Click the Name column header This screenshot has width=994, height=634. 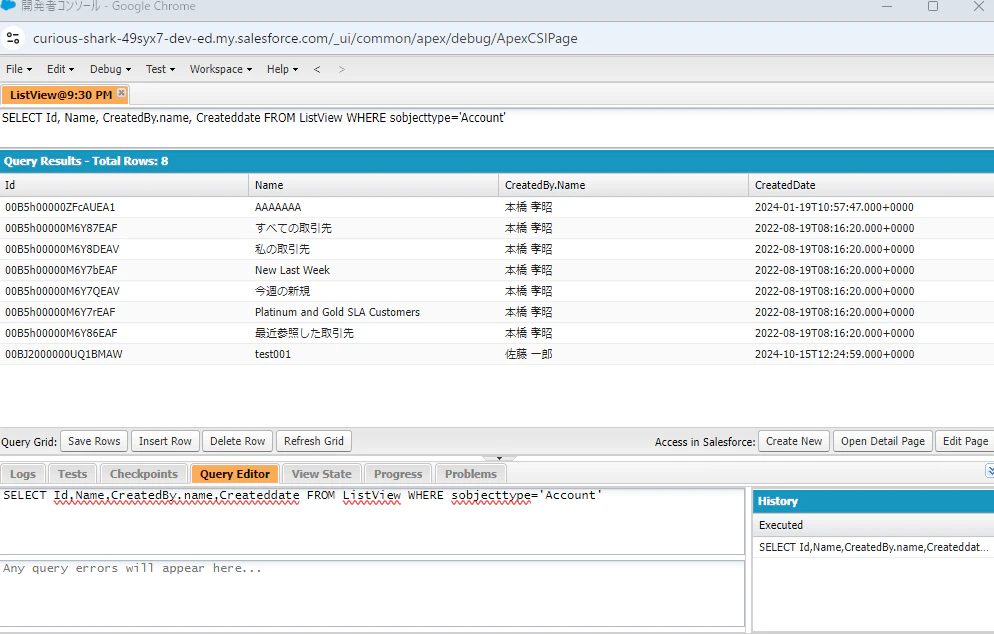click(373, 185)
